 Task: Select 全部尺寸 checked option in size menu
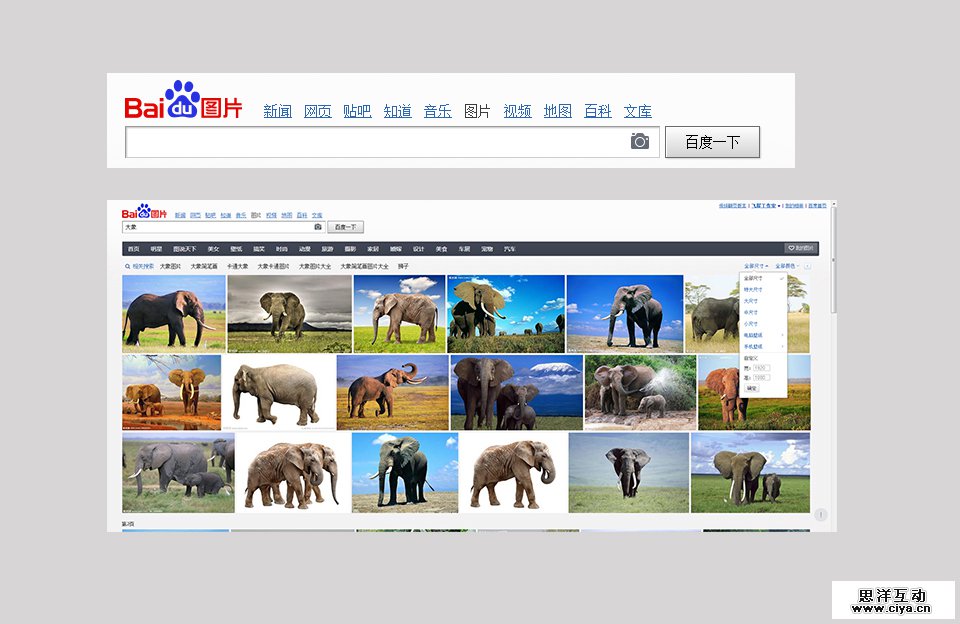(753, 278)
